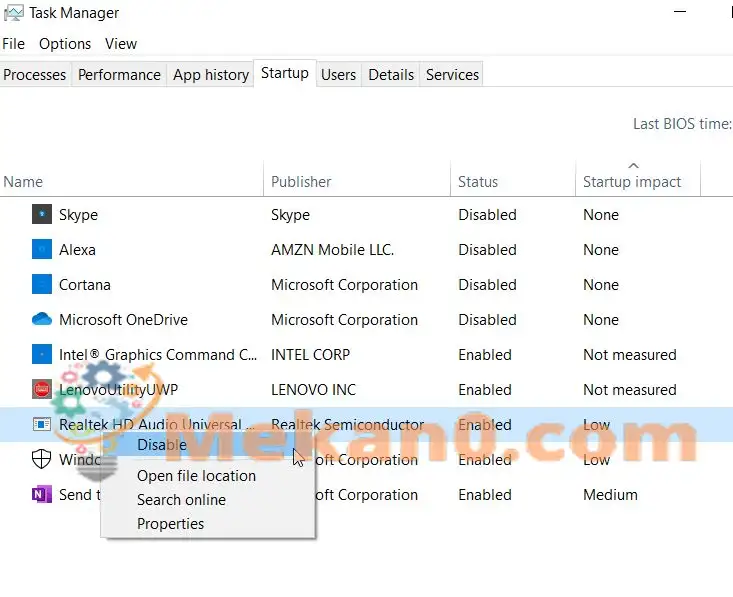This screenshot has width=733, height=597.
Task: Click Enabled status in the LenovoUtilityUWP row
Action: click(x=485, y=389)
